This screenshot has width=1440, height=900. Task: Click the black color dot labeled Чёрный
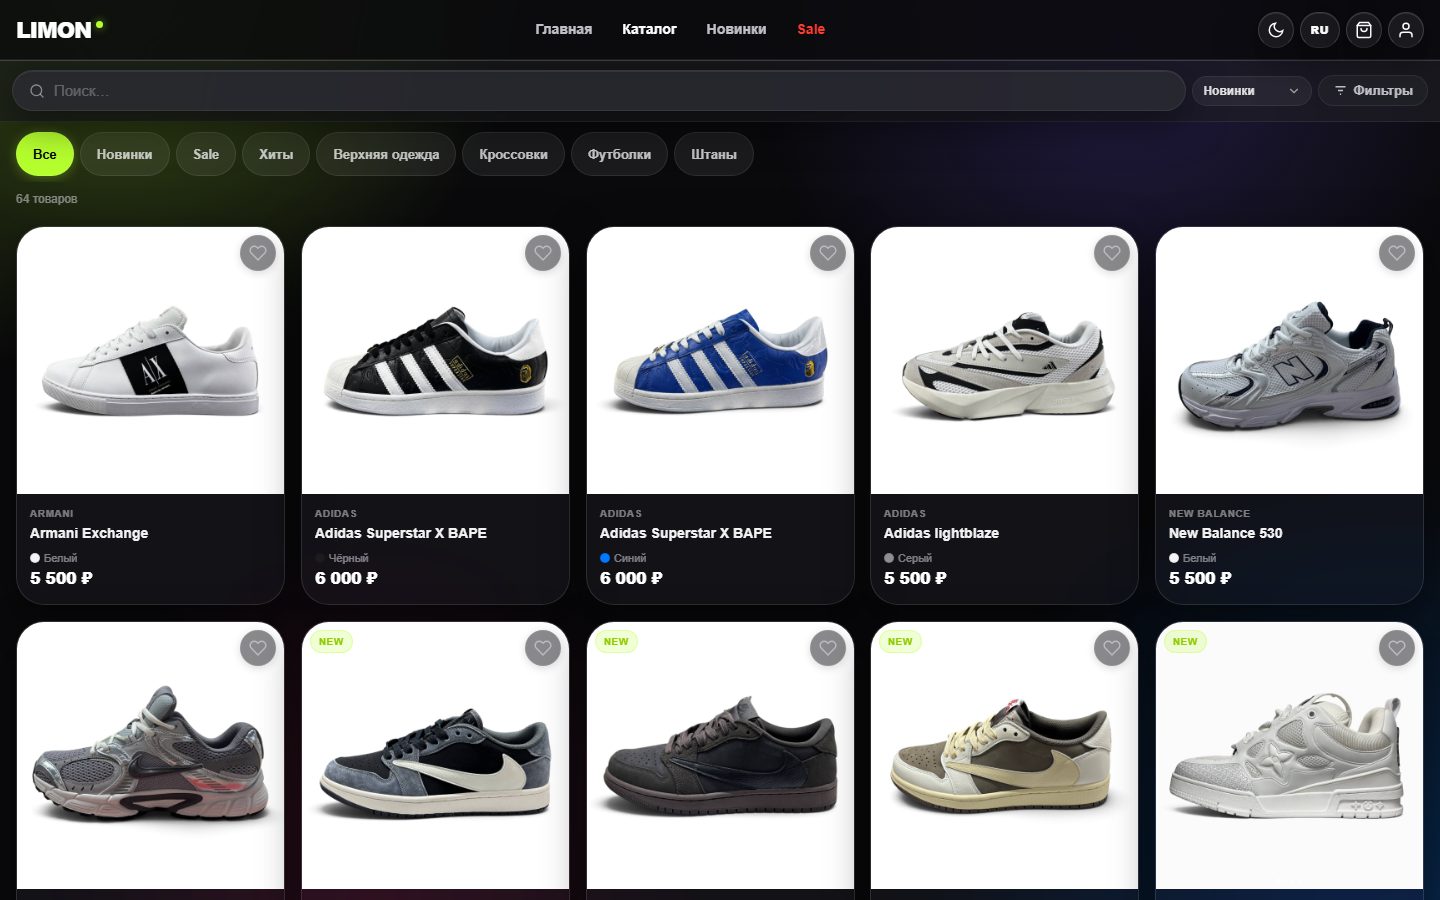coord(320,558)
